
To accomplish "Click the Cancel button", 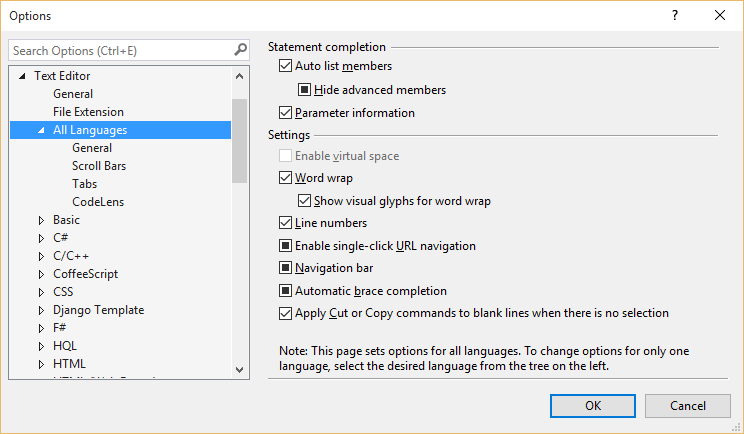I will point(687,405).
